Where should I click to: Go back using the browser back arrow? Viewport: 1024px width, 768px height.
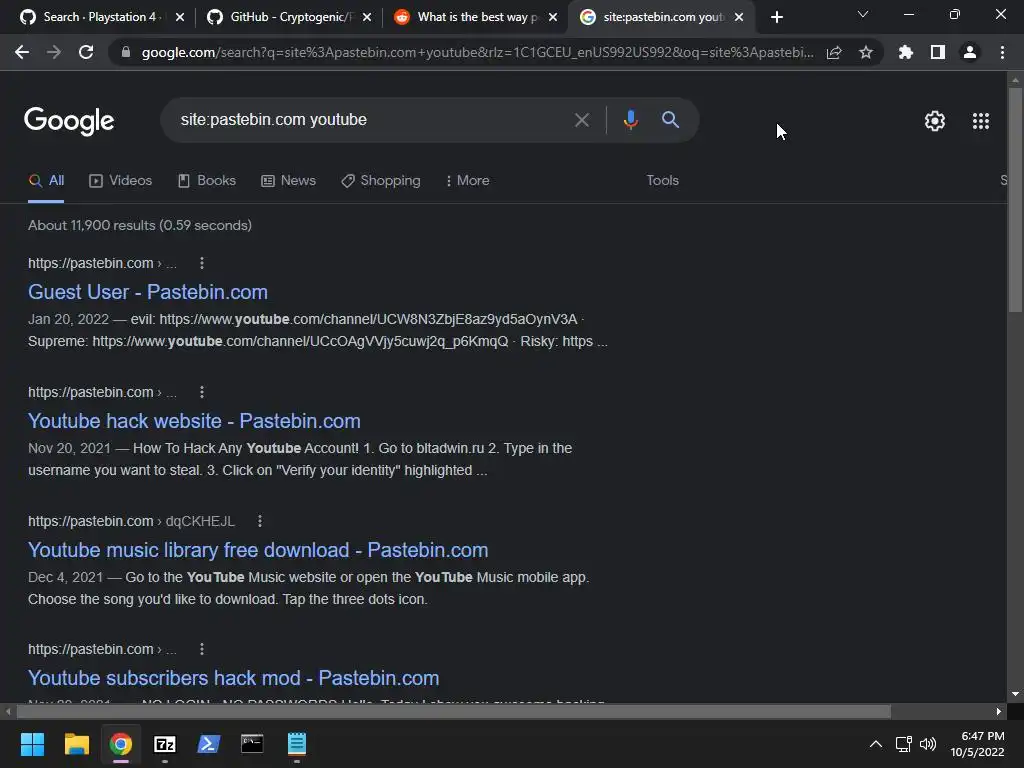[x=22, y=52]
